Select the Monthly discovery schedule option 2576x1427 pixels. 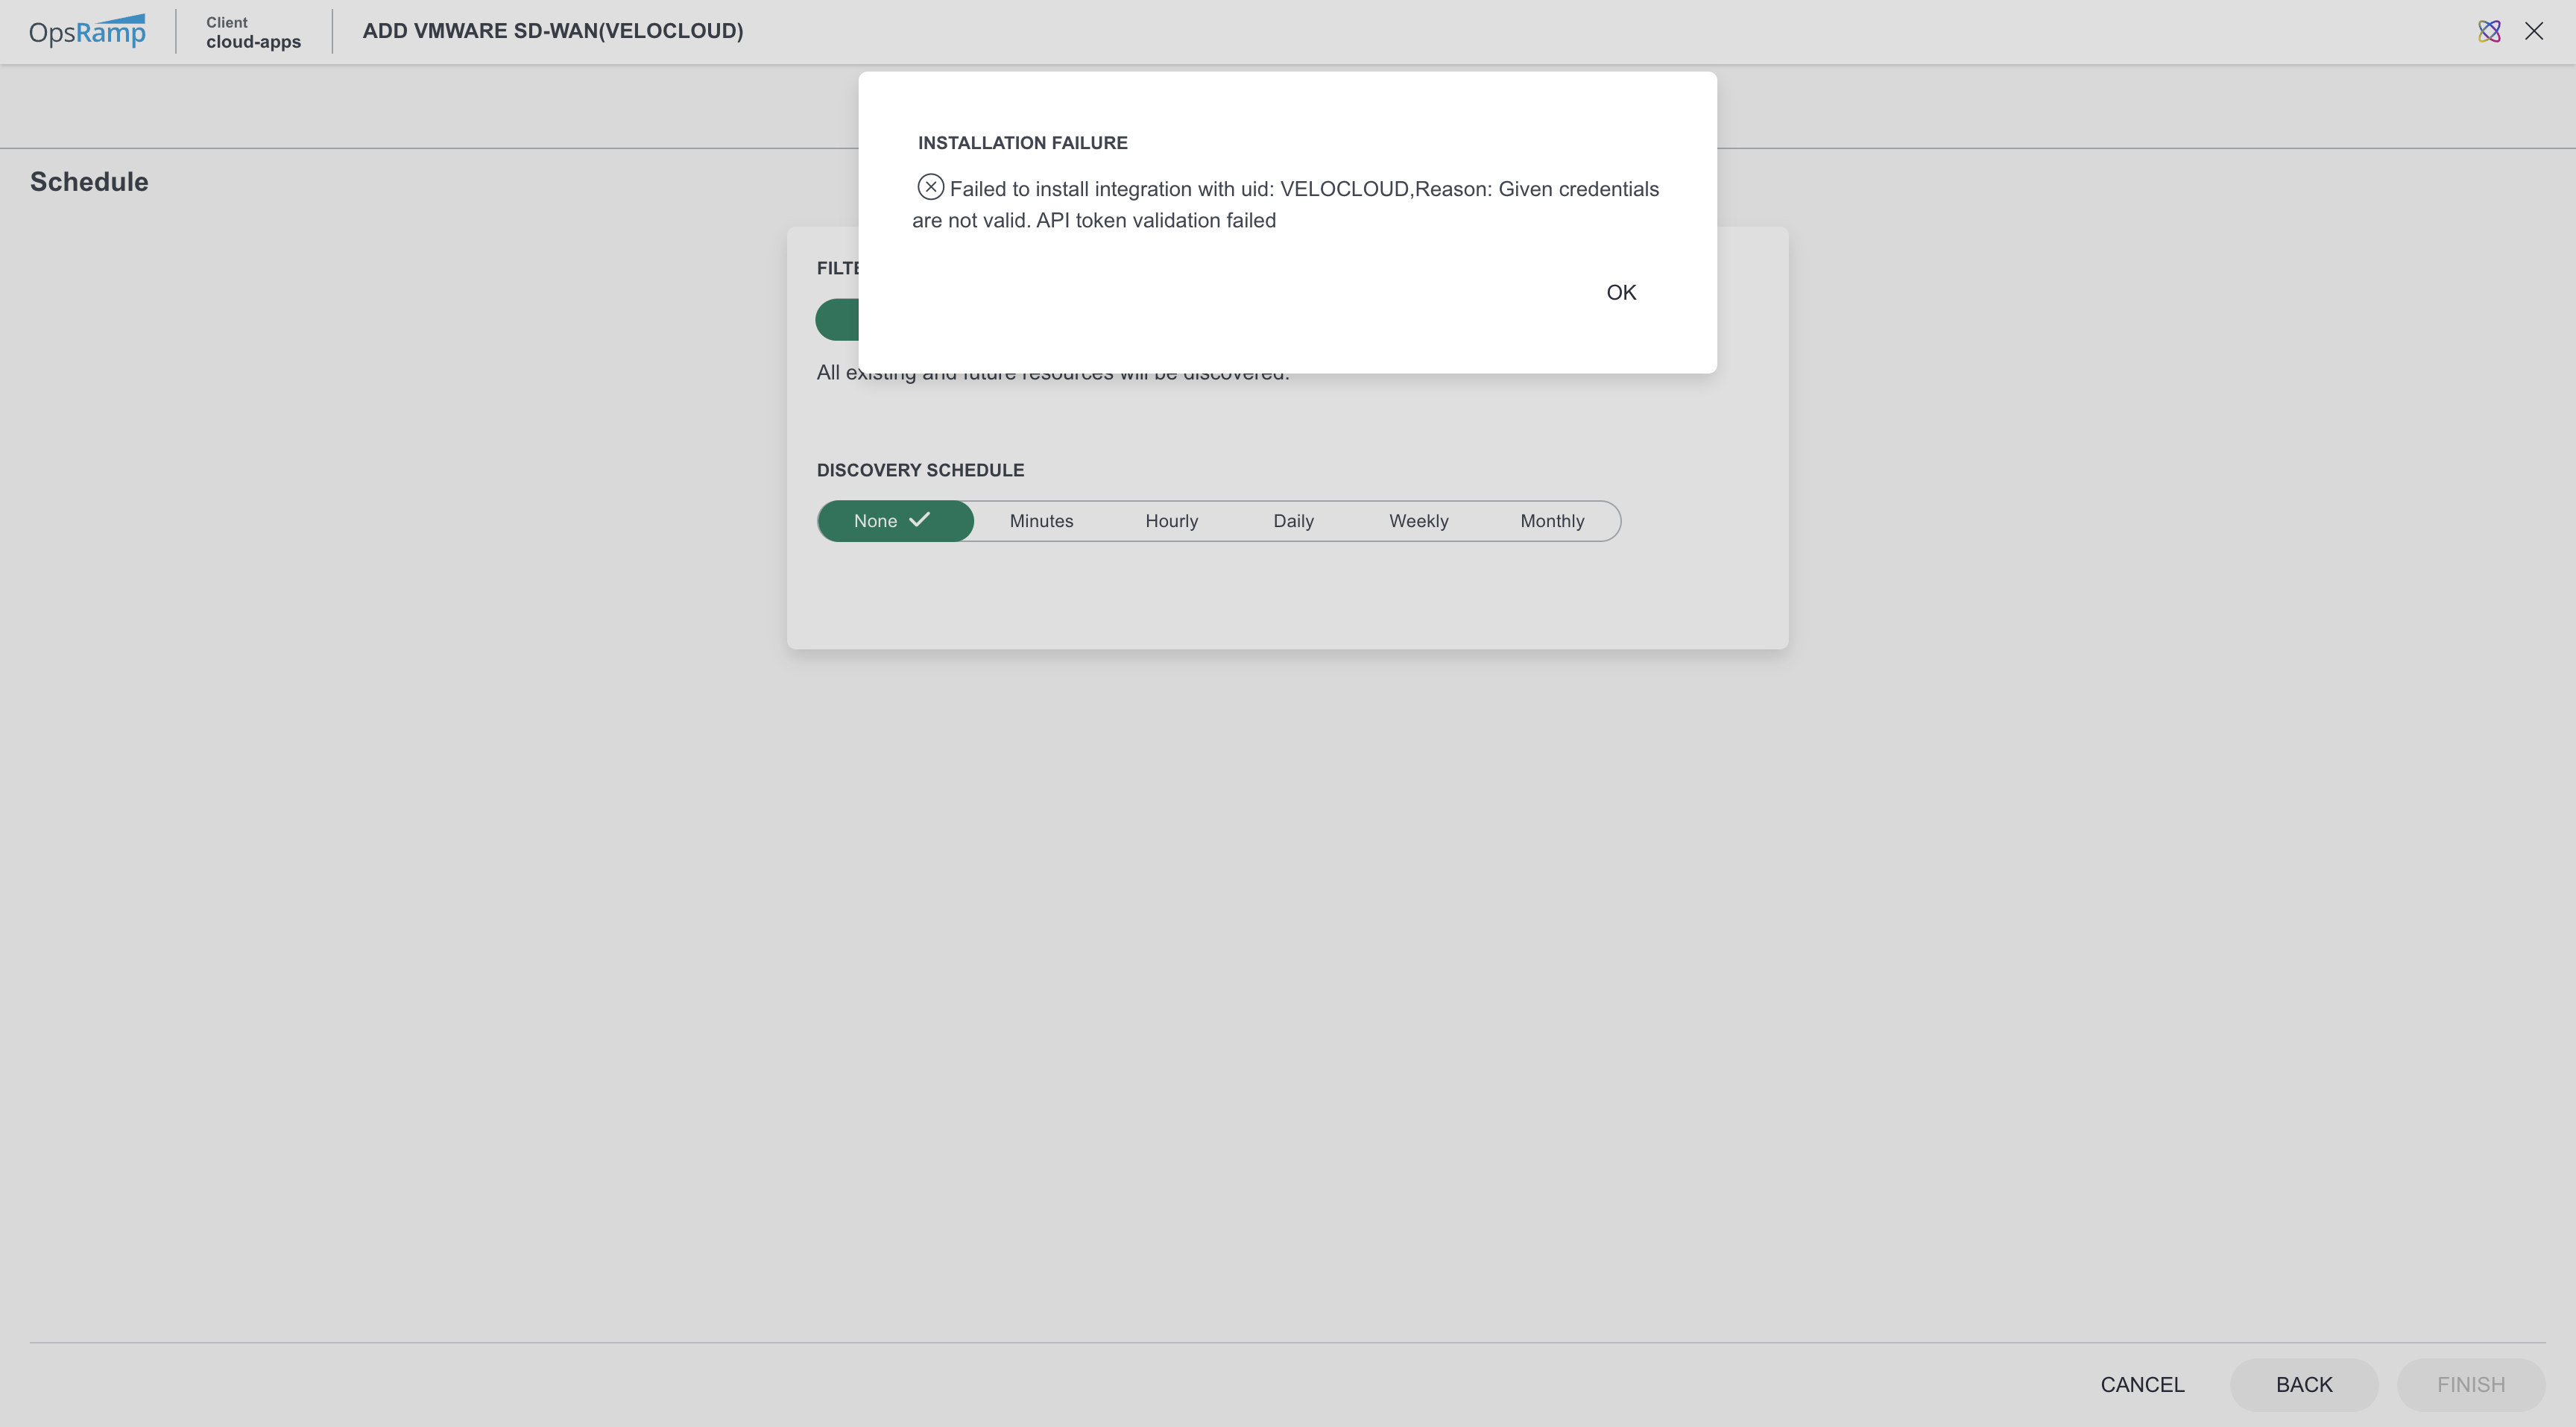(x=1552, y=521)
